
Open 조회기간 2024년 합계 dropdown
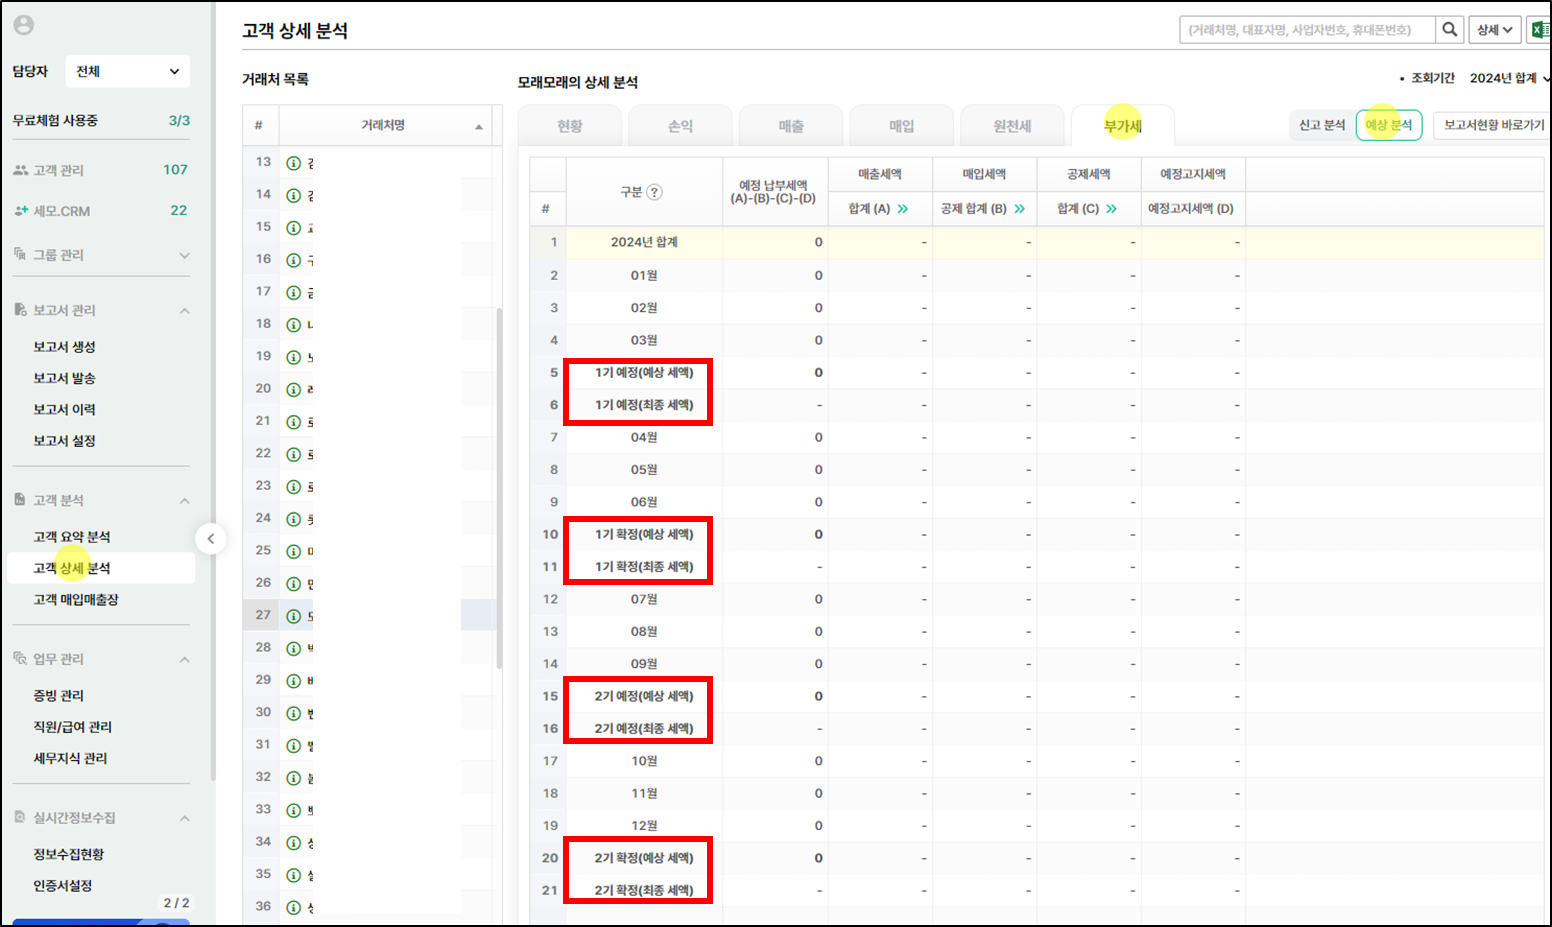[x=1508, y=78]
